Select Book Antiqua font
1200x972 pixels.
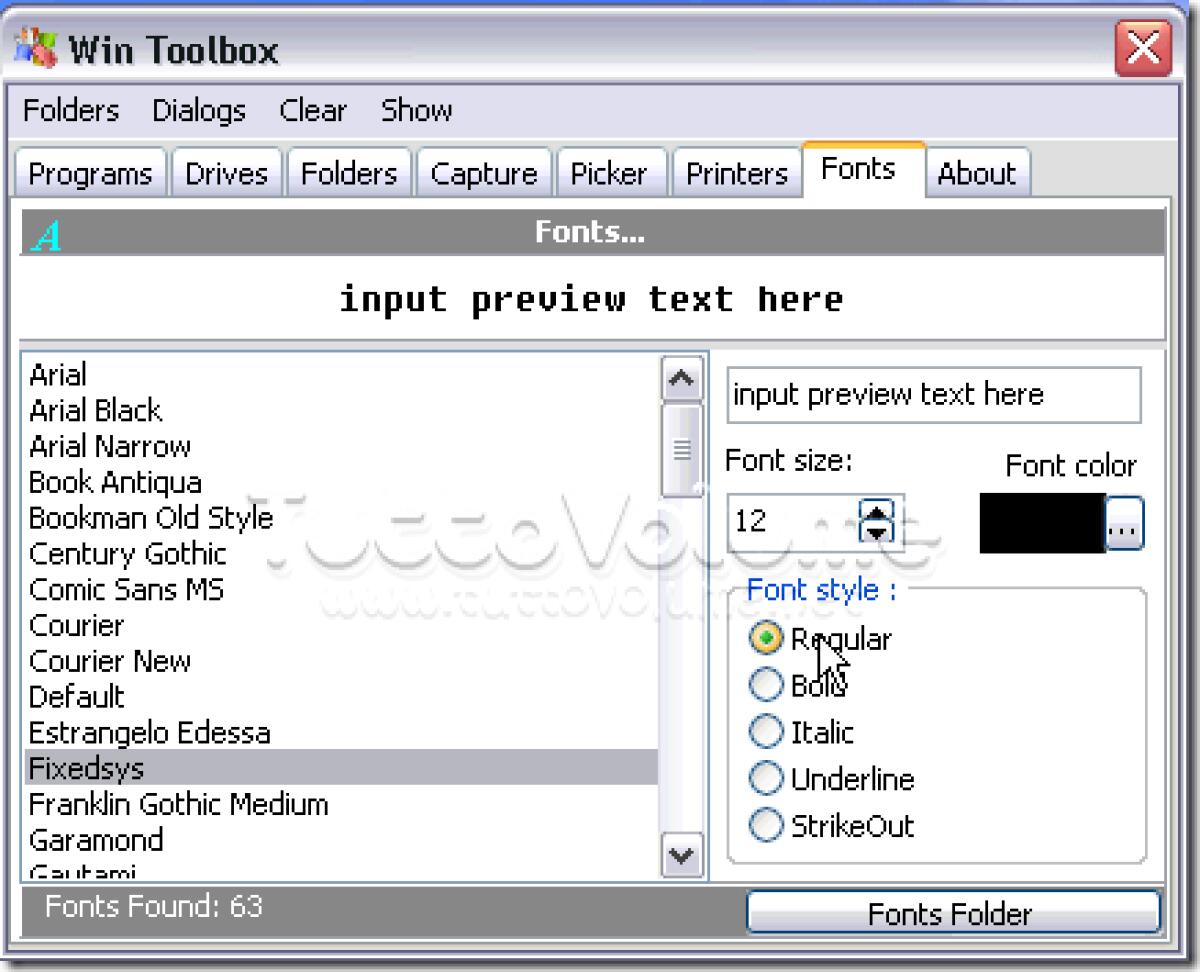340,482
